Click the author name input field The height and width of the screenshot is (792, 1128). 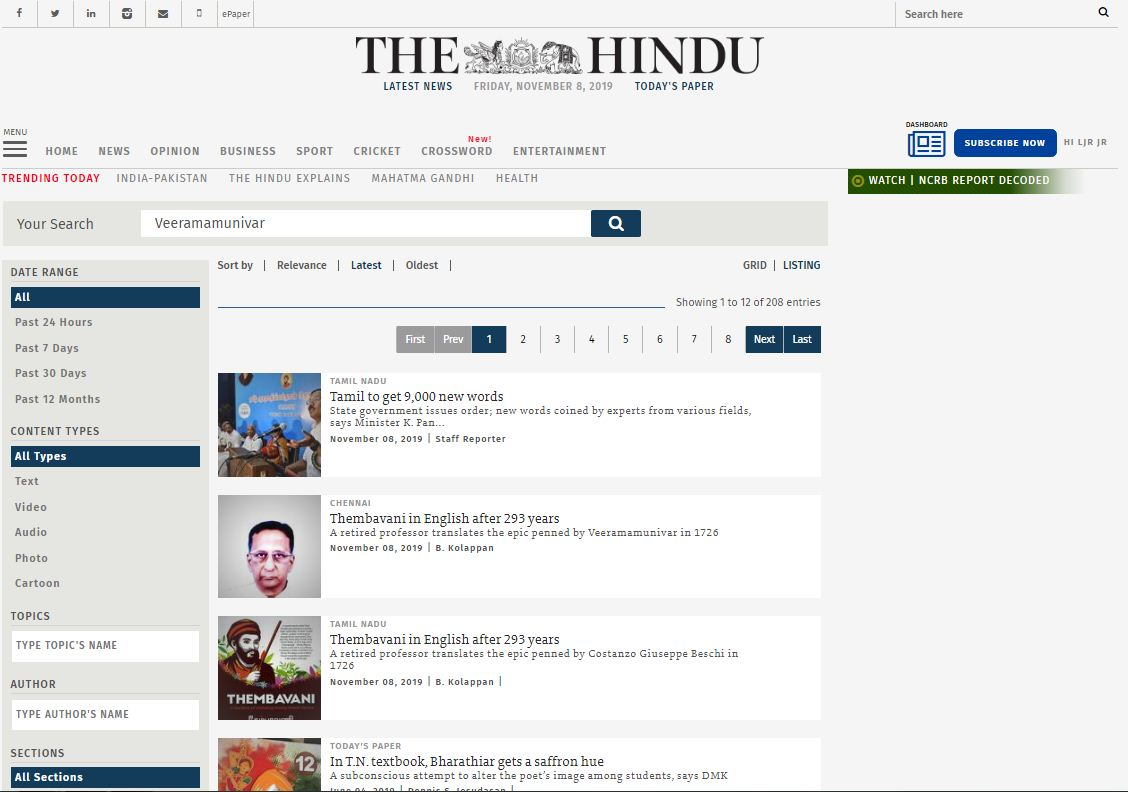tap(105, 715)
